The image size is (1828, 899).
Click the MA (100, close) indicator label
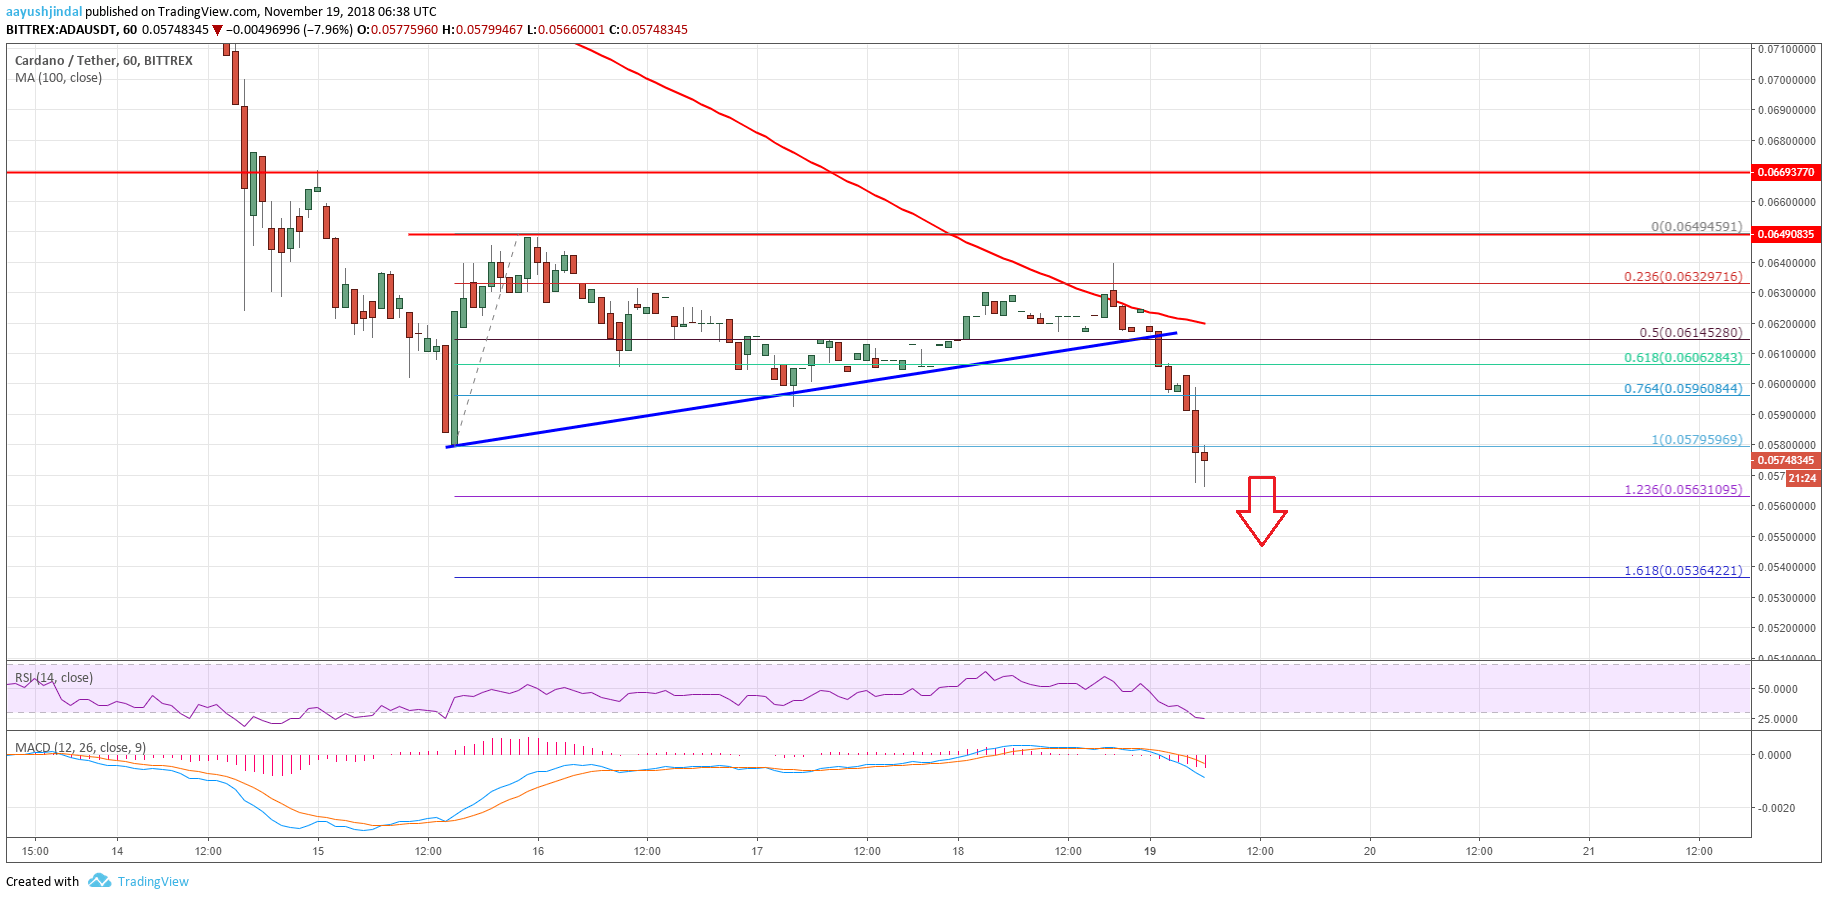click(58, 77)
